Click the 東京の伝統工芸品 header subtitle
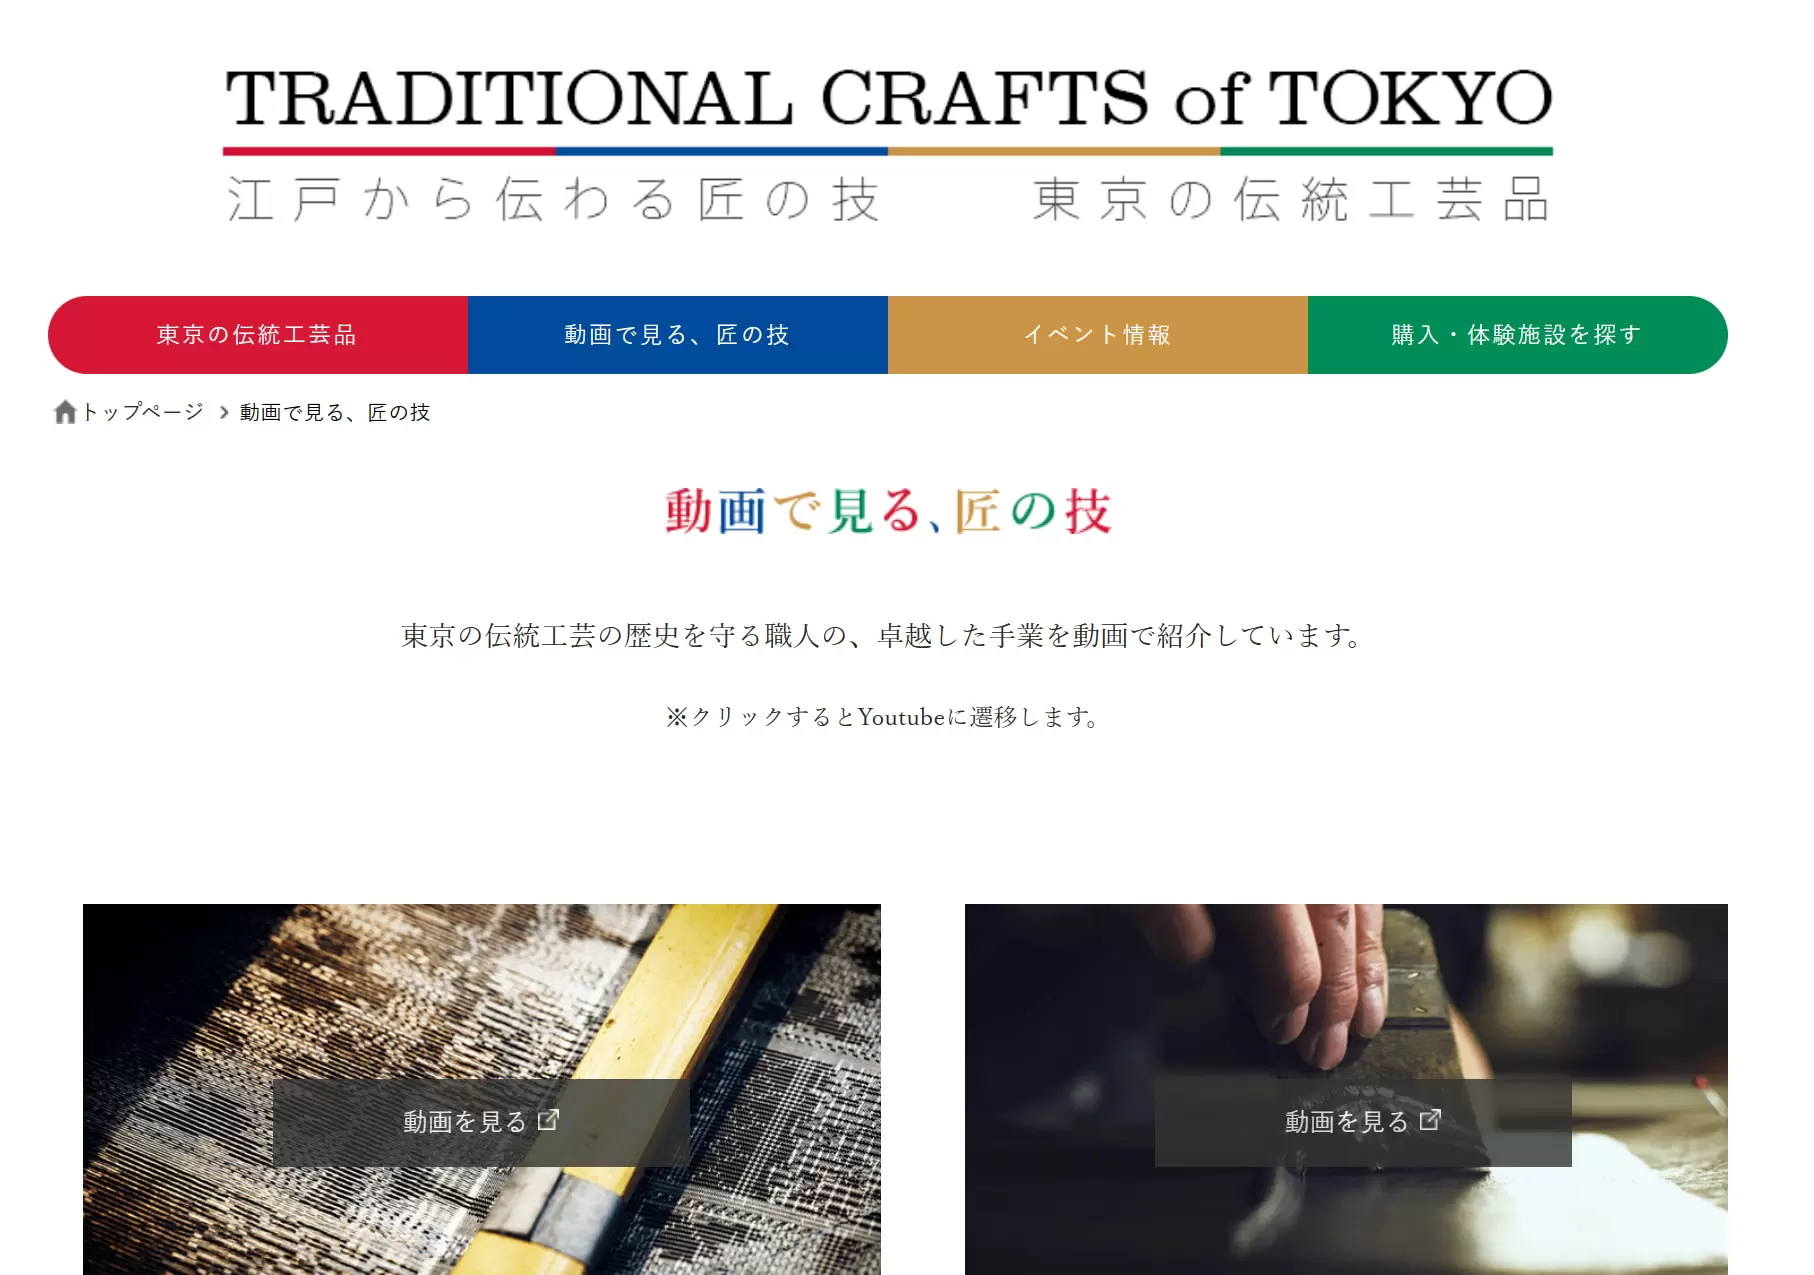This screenshot has height=1275, width=1814. pos(1292,199)
